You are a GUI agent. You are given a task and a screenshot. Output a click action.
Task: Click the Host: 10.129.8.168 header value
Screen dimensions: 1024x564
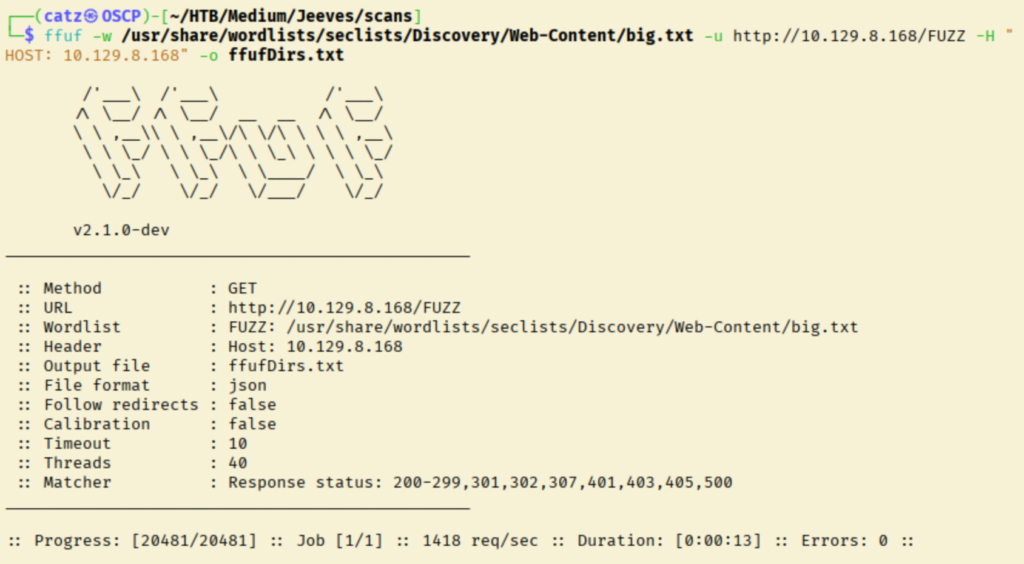point(315,347)
